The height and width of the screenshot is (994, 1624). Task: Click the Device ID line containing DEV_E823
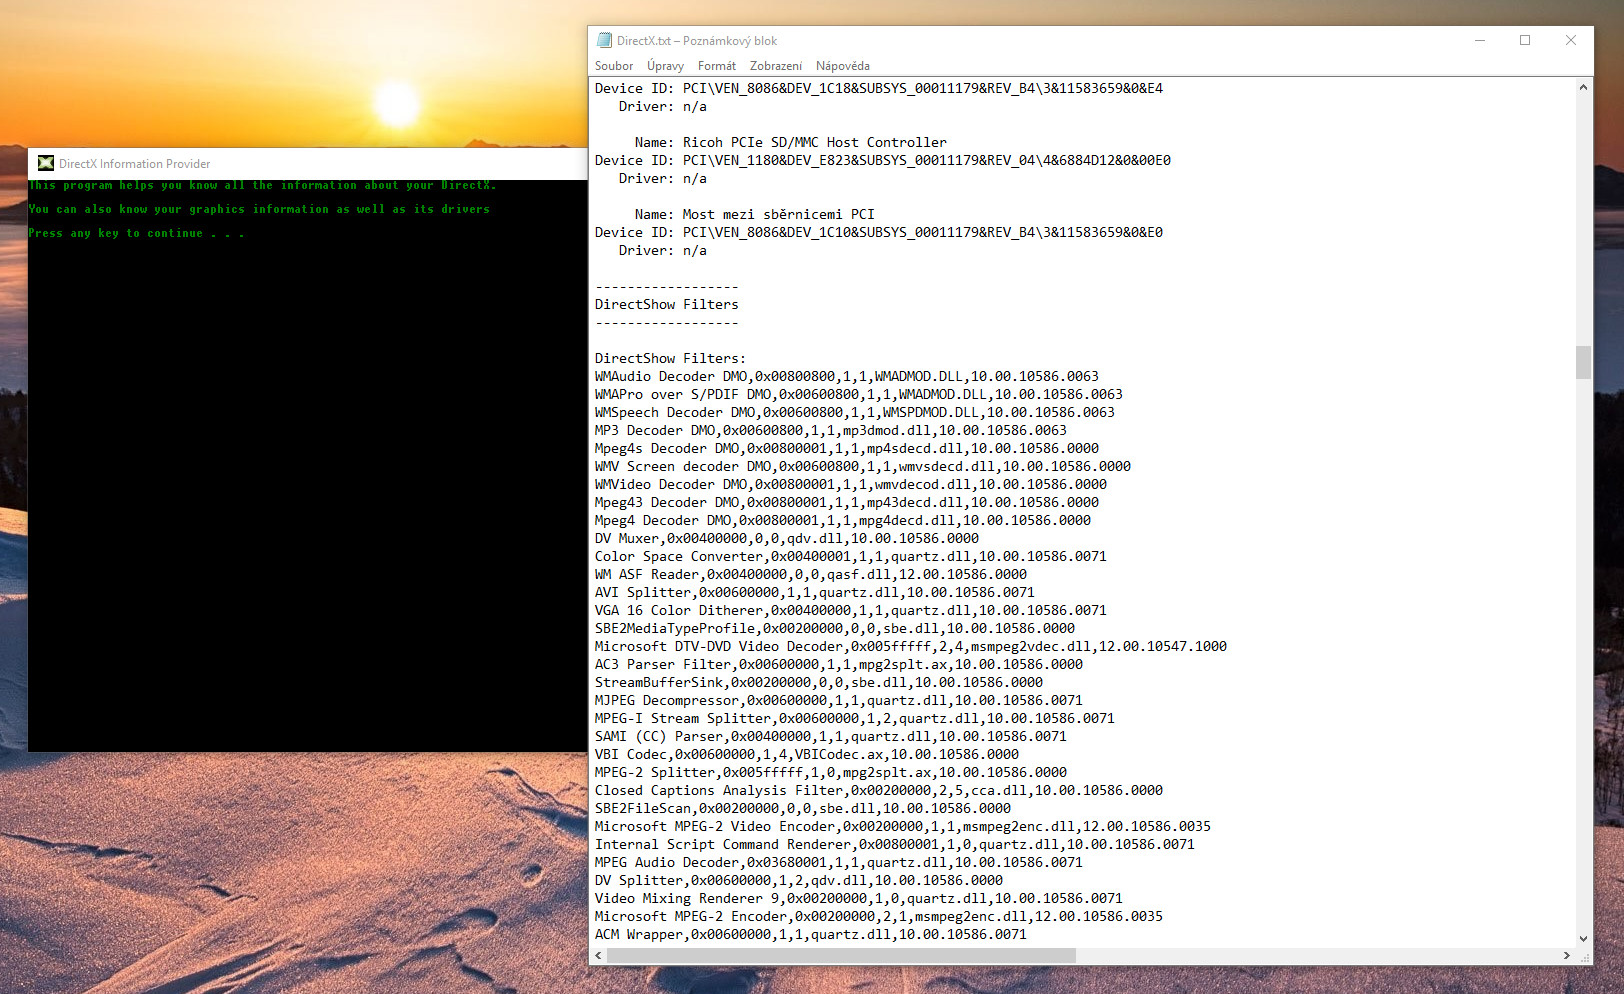click(882, 160)
